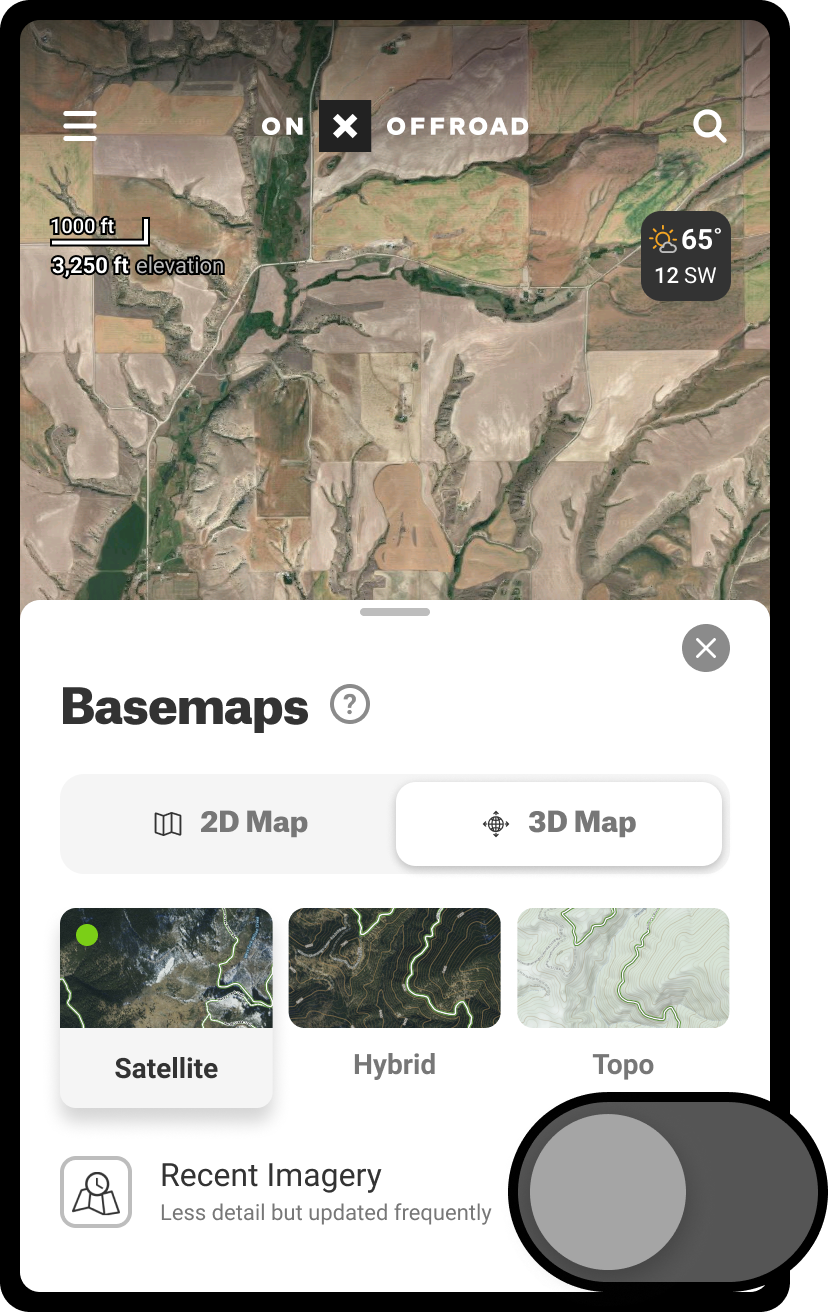Open the hamburger menu

click(80, 126)
